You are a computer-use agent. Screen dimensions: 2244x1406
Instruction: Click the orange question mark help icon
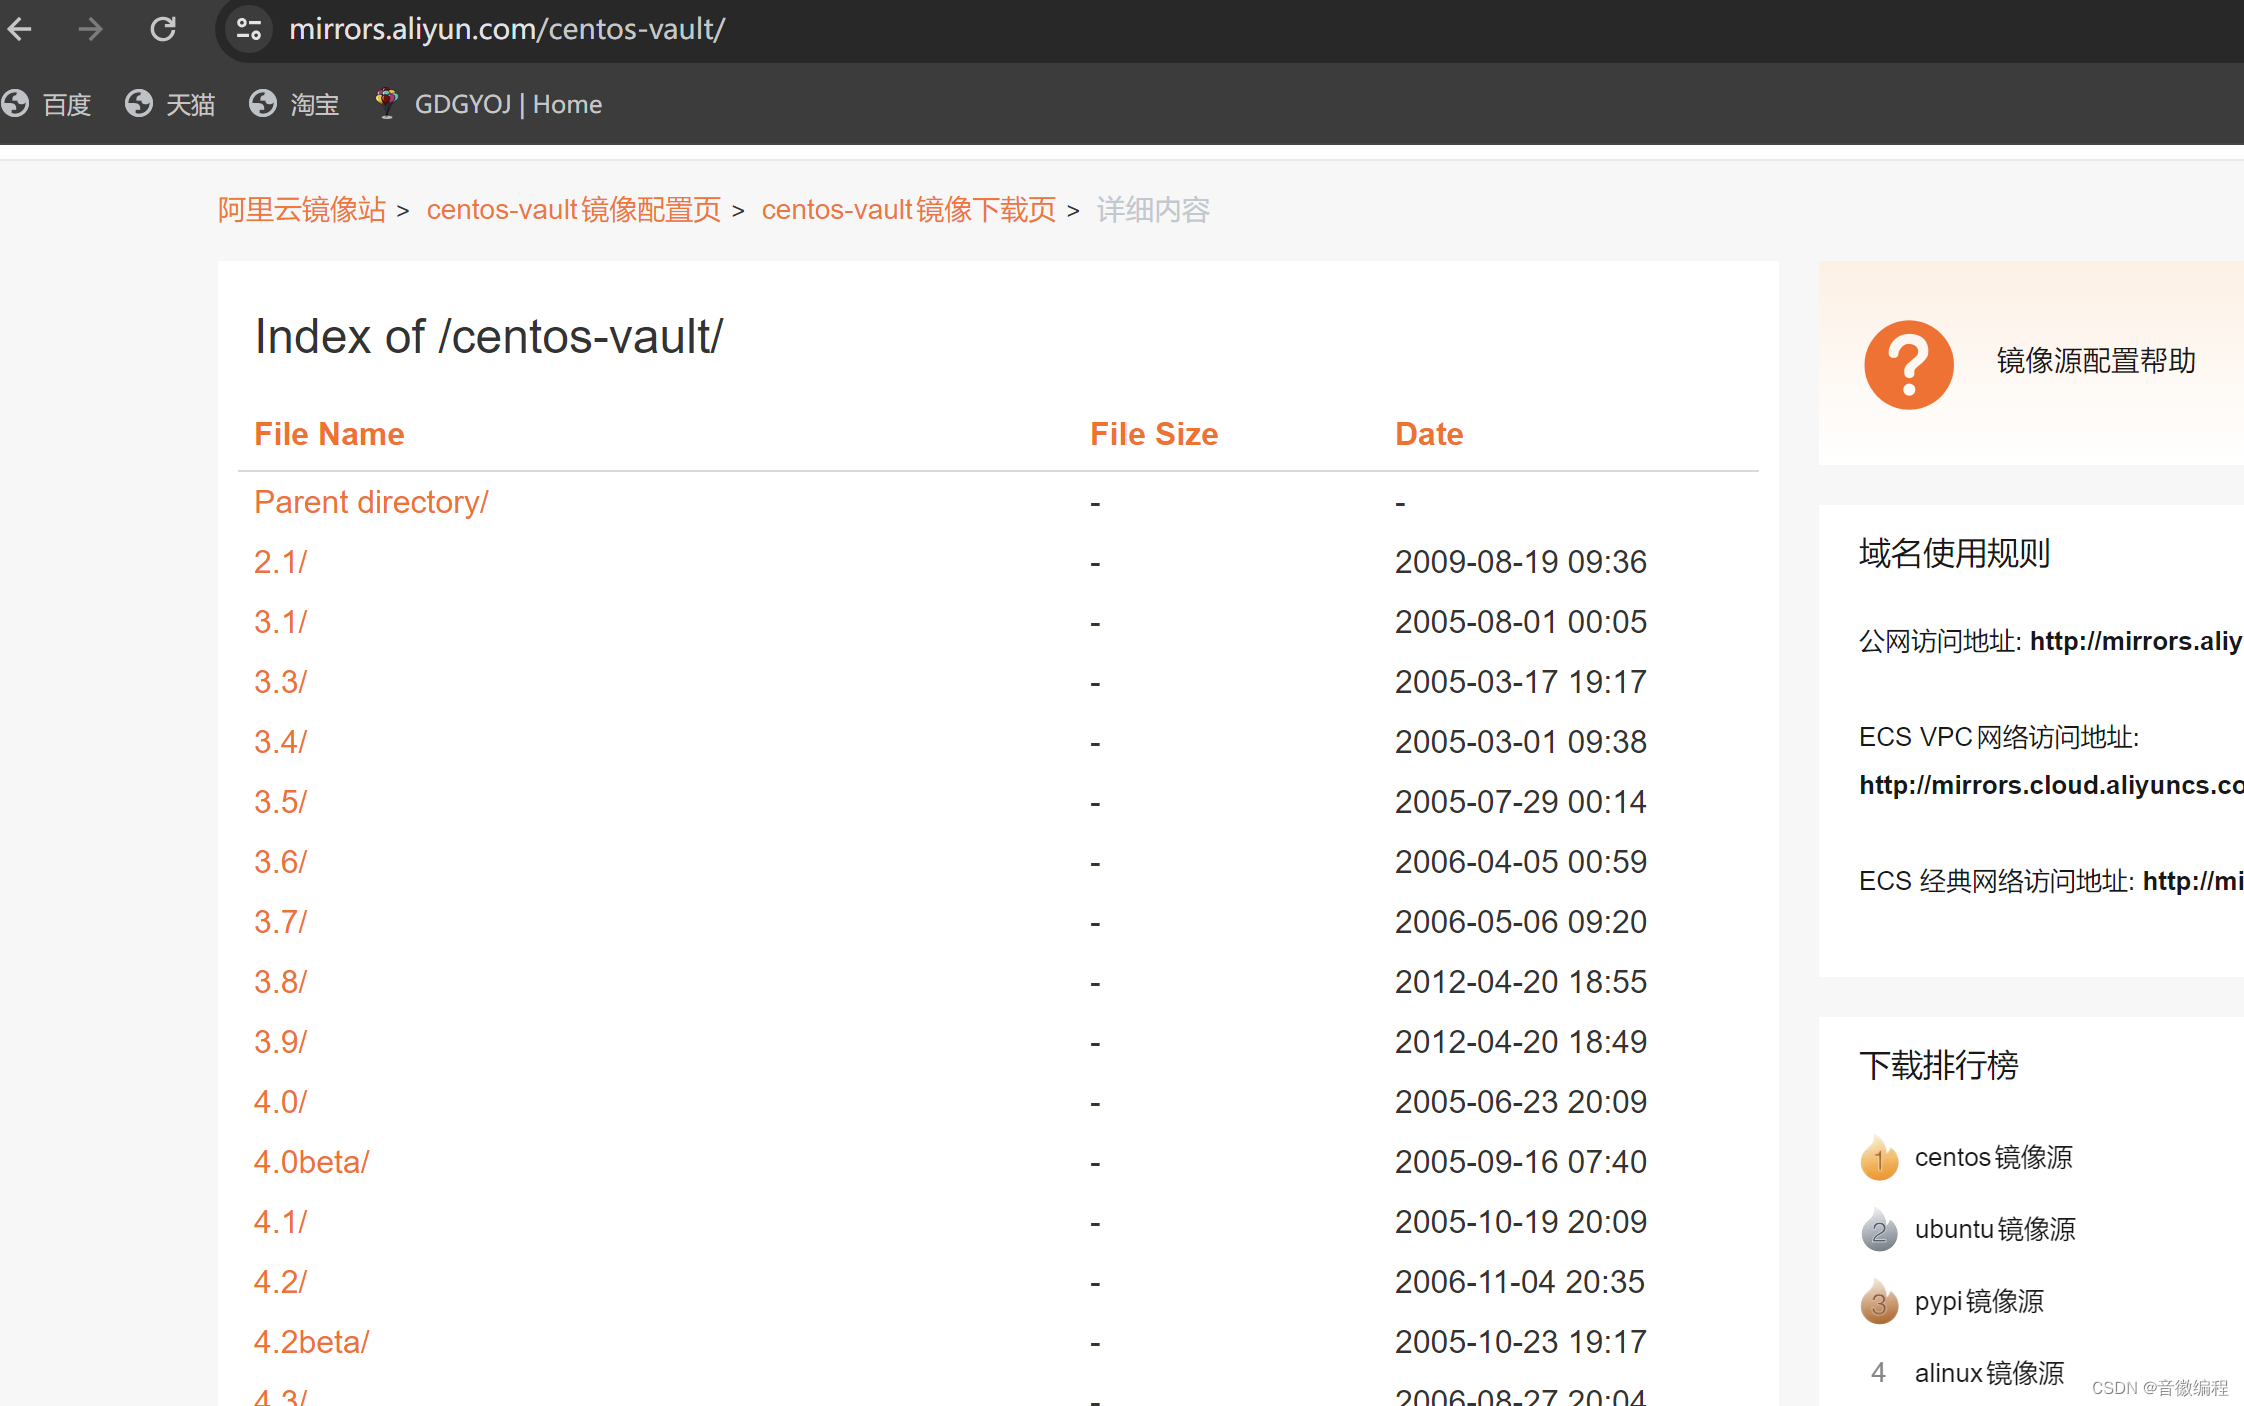point(1908,364)
